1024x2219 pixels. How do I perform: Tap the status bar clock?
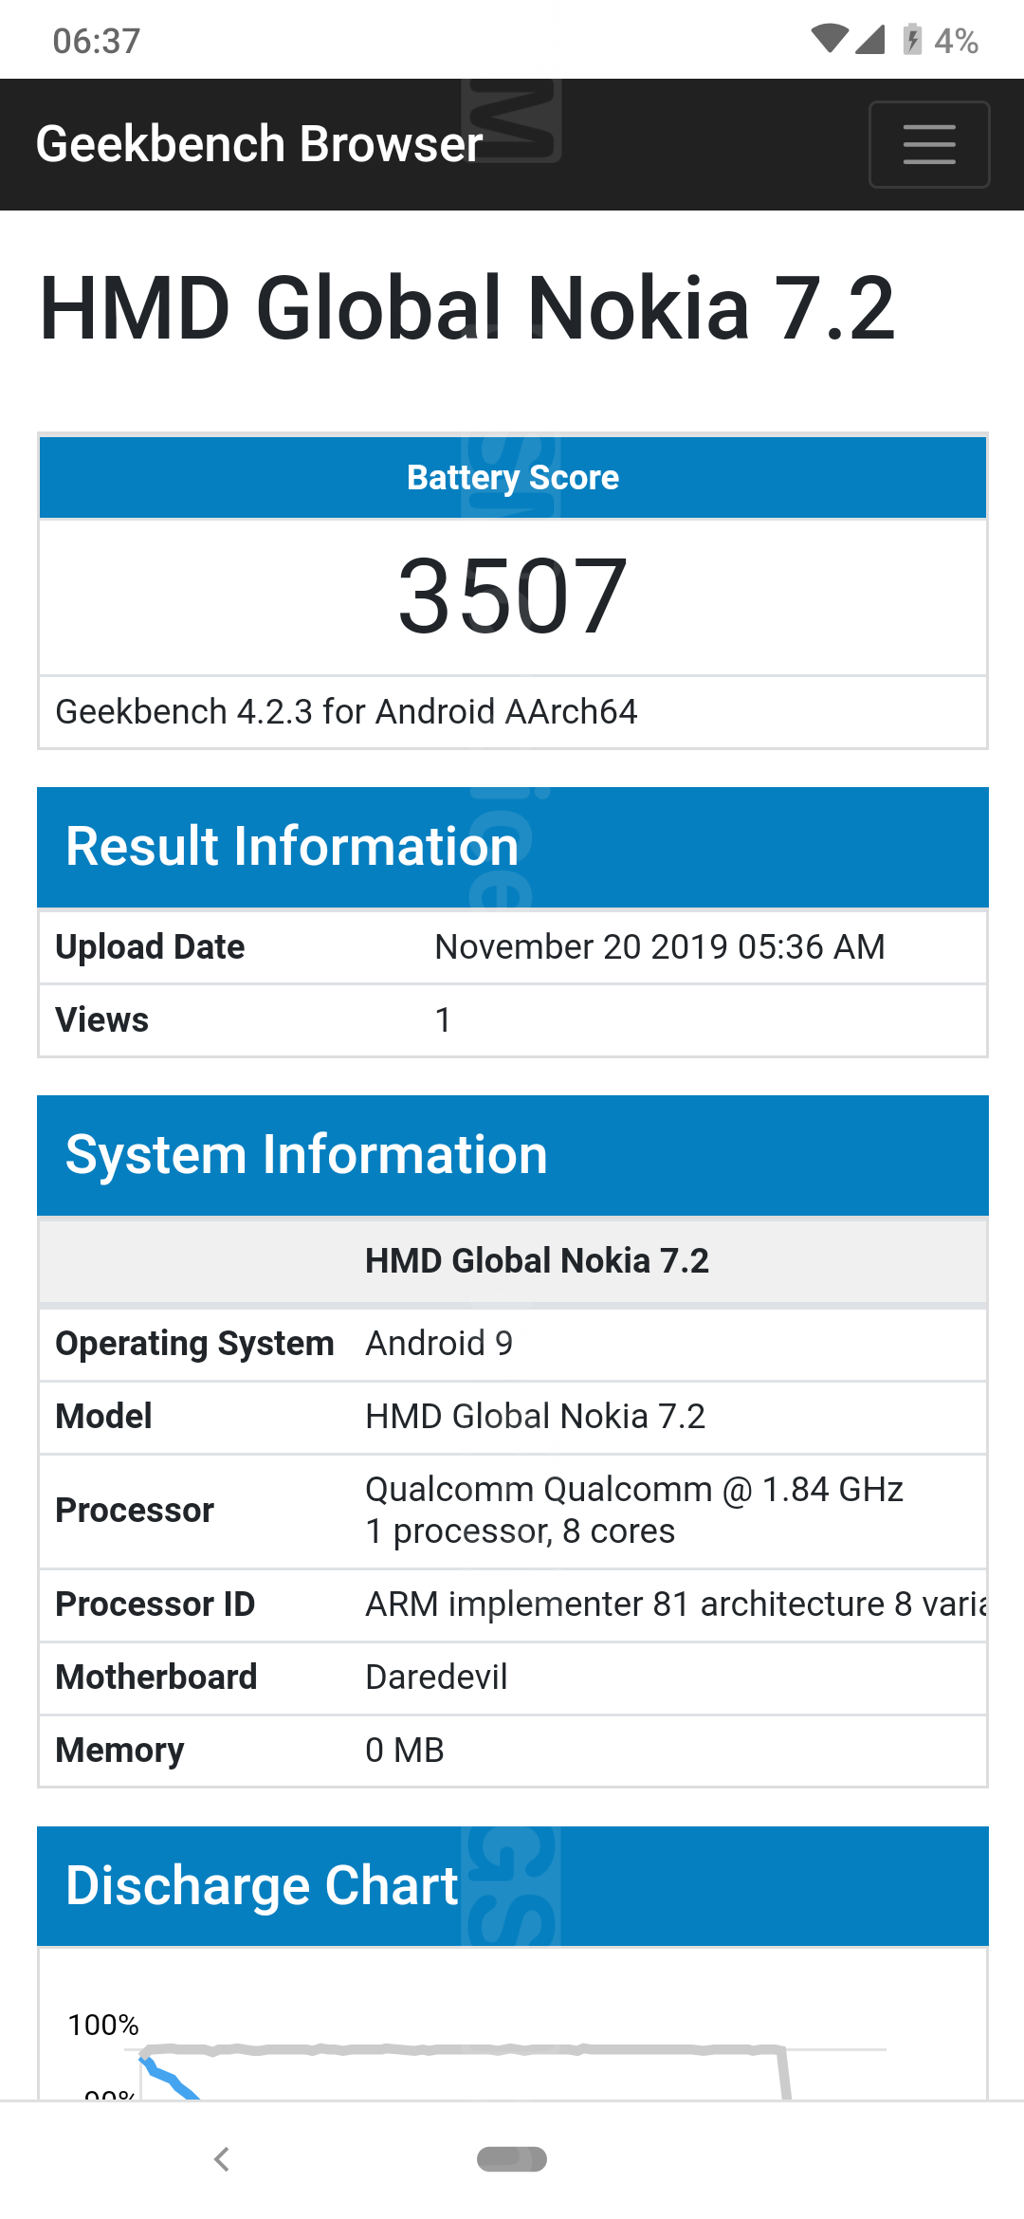click(x=96, y=41)
